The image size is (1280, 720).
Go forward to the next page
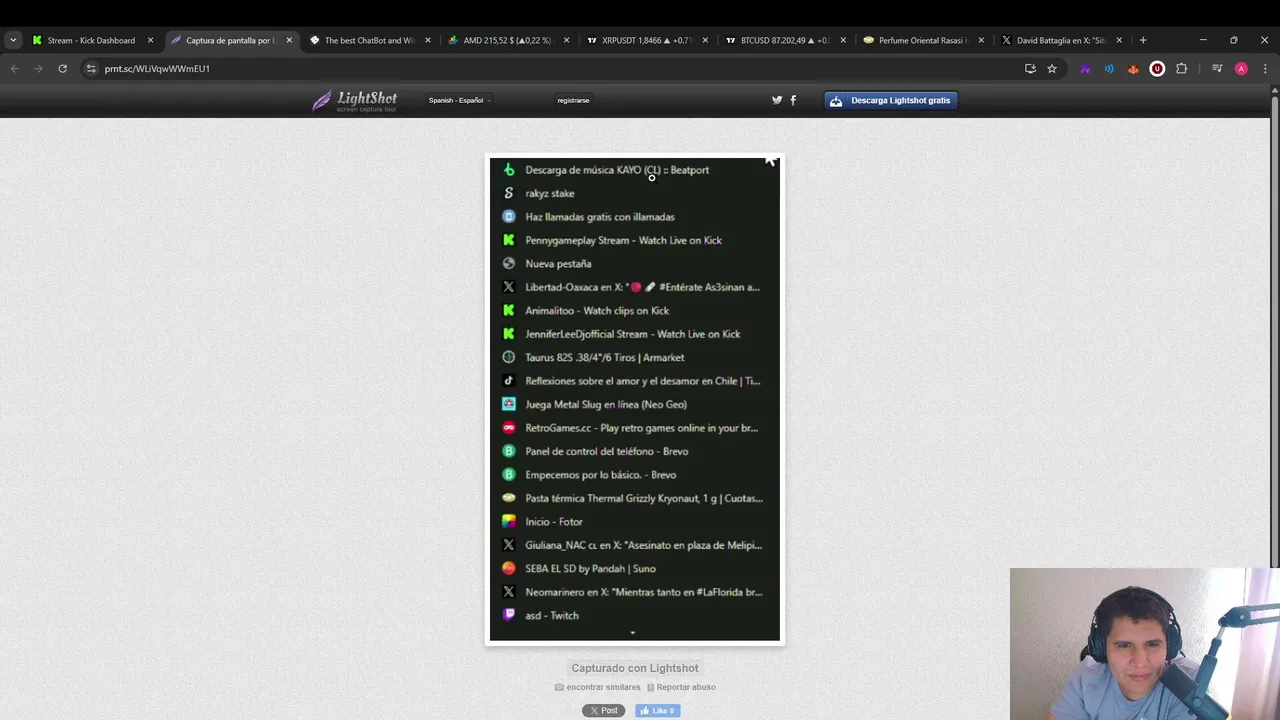pos(38,68)
